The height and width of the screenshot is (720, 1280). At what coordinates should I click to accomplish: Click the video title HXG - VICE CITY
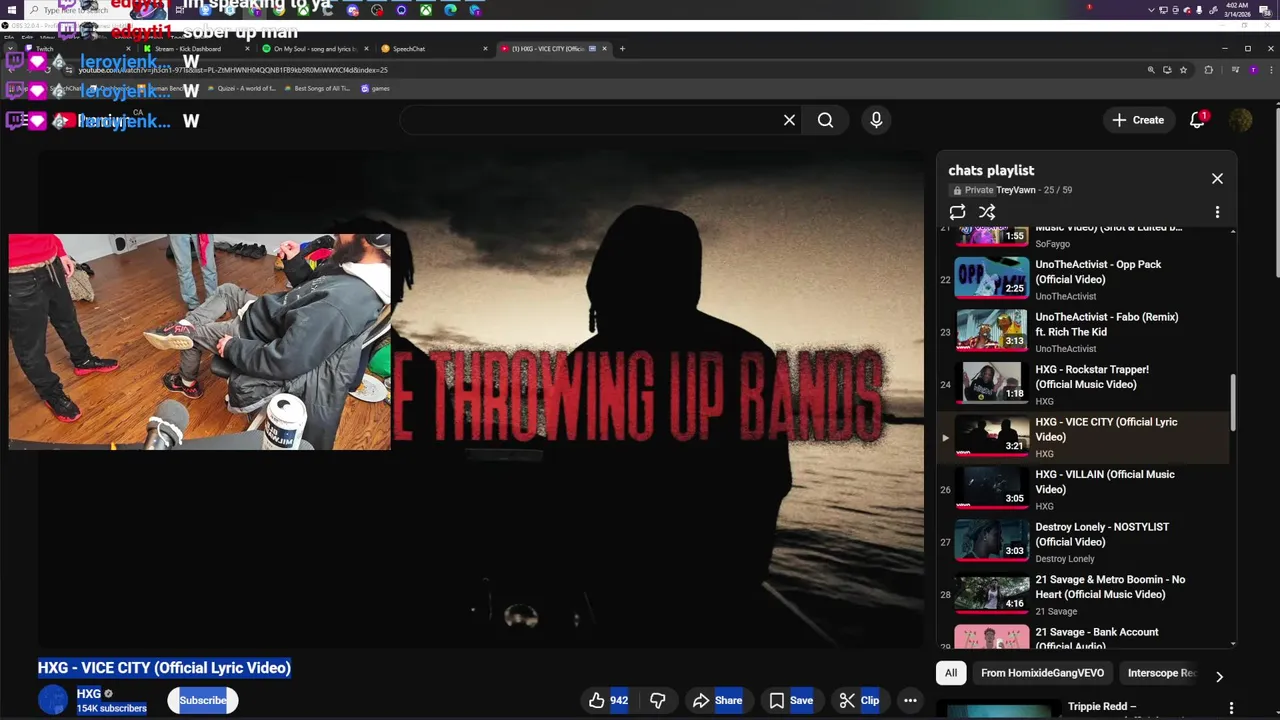[x=164, y=668]
